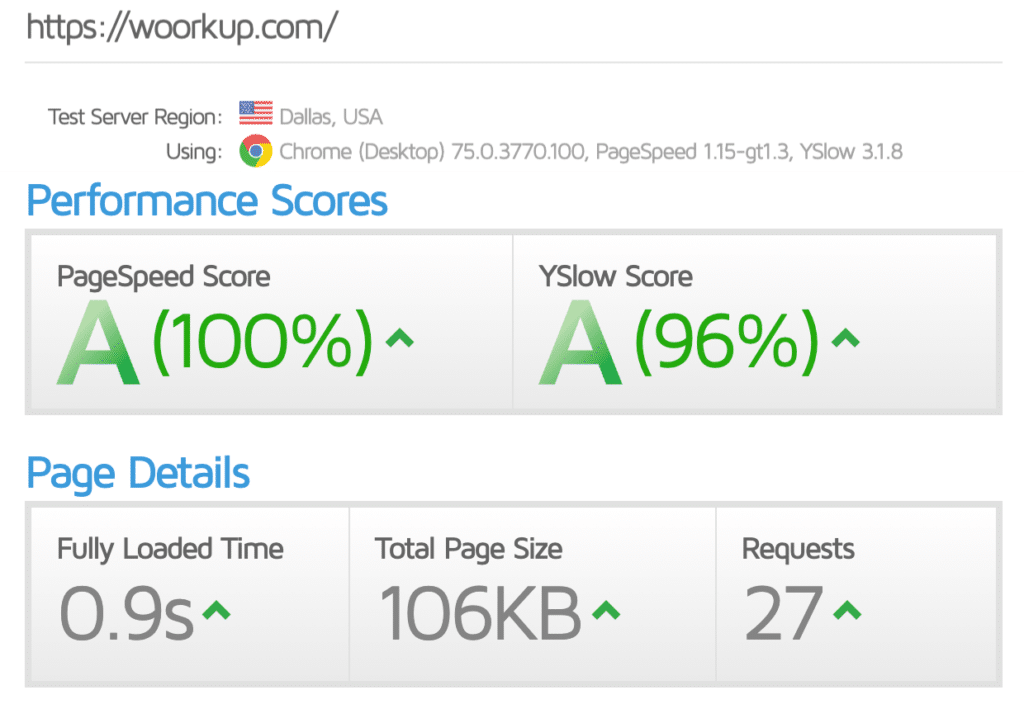The image size is (1024, 704).
Task: Click the Requests label
Action: [x=798, y=549]
